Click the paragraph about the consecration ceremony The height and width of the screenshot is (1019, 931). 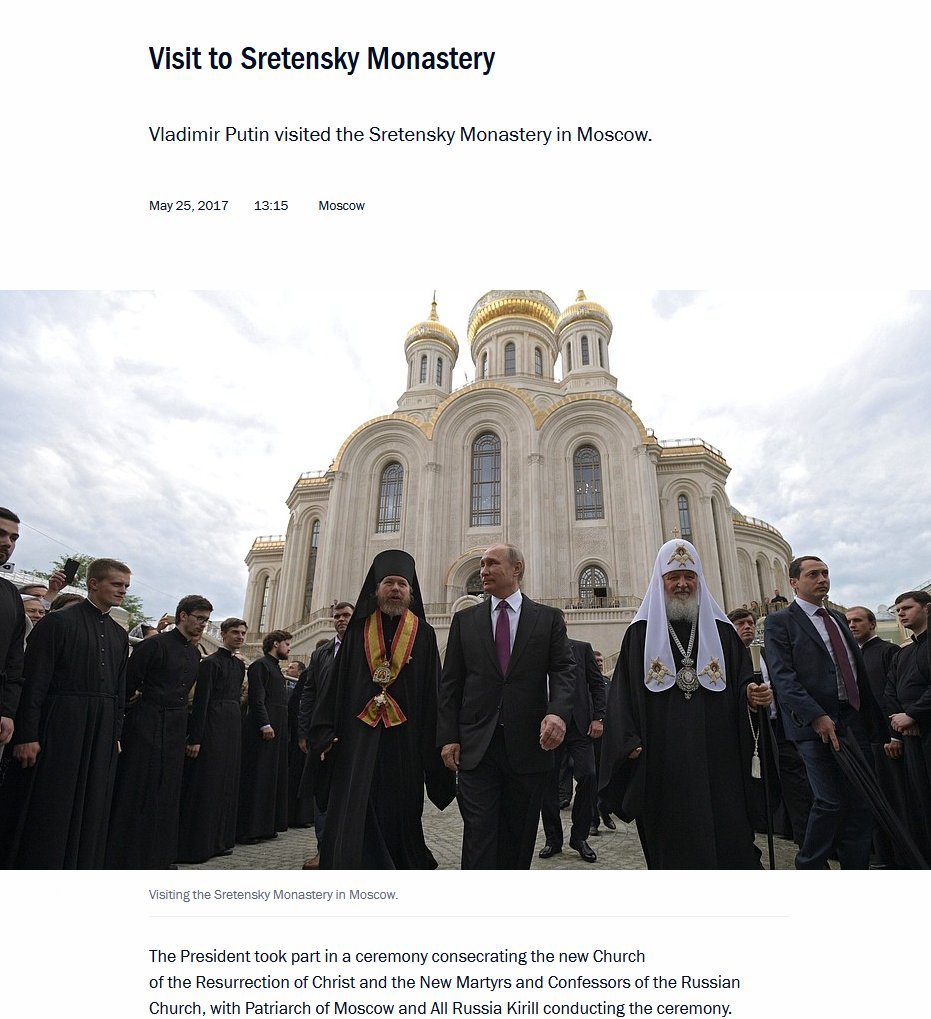click(x=444, y=982)
